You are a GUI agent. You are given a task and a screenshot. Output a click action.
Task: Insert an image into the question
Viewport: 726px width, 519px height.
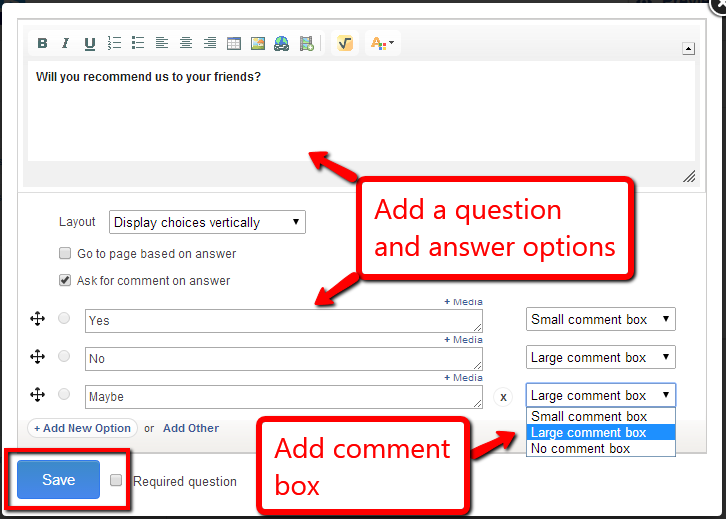(x=258, y=43)
